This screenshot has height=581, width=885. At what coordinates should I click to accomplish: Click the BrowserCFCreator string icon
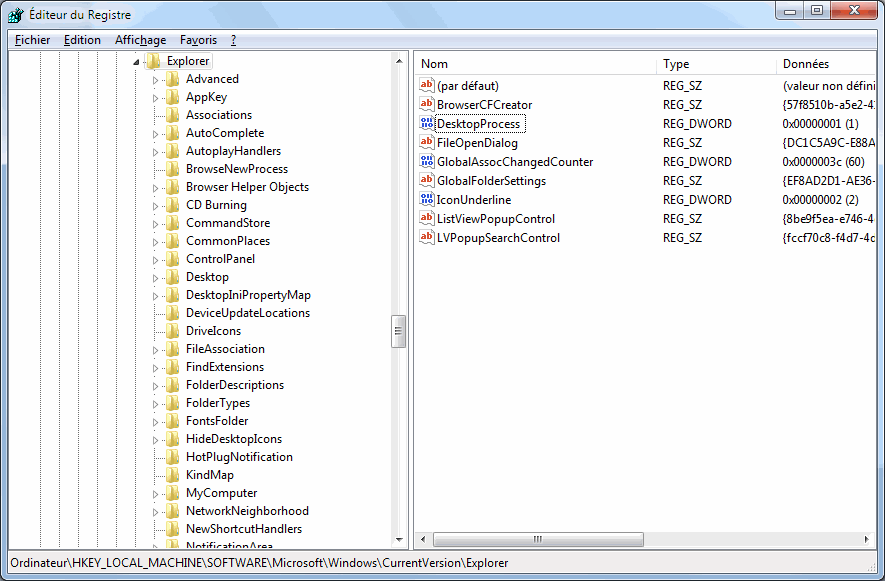pos(427,104)
